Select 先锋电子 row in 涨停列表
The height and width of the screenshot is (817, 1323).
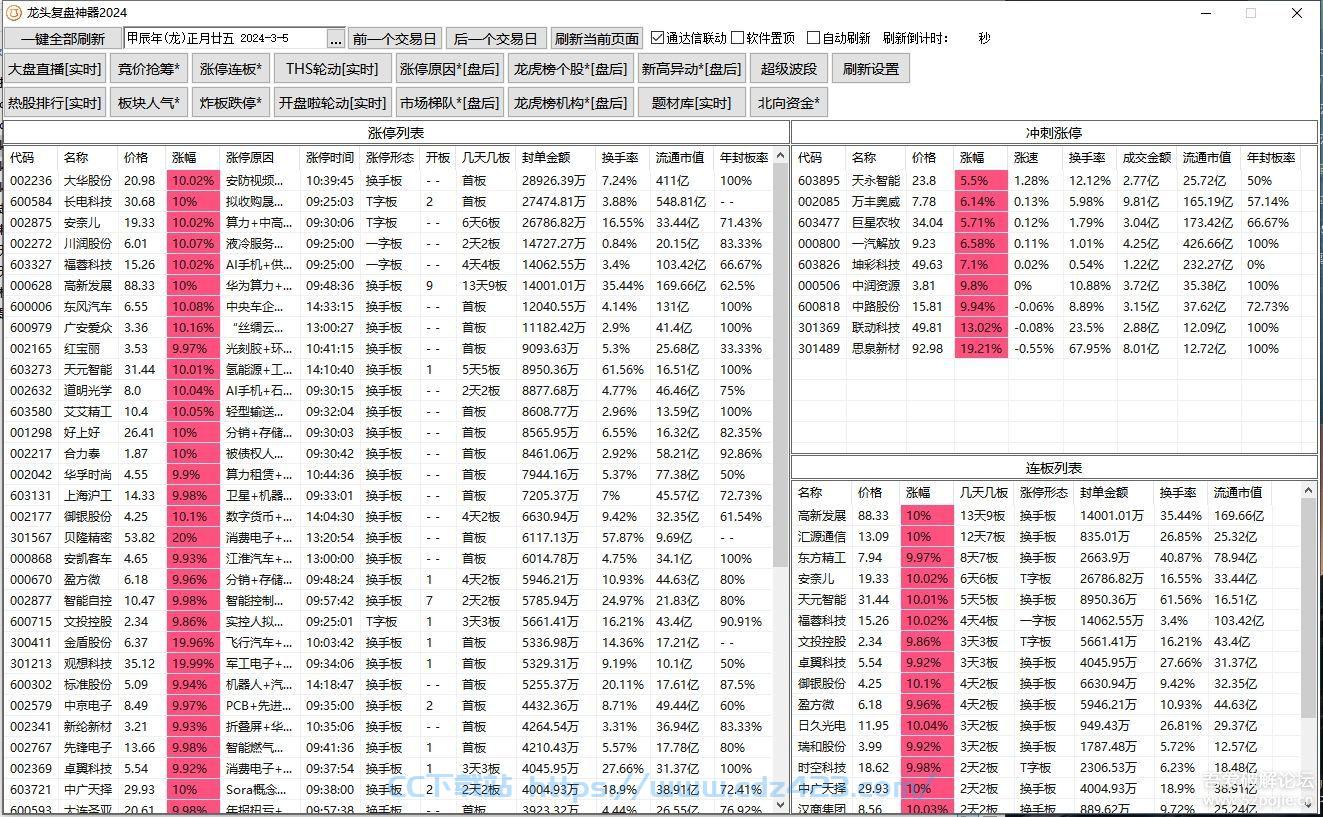tap(388, 748)
